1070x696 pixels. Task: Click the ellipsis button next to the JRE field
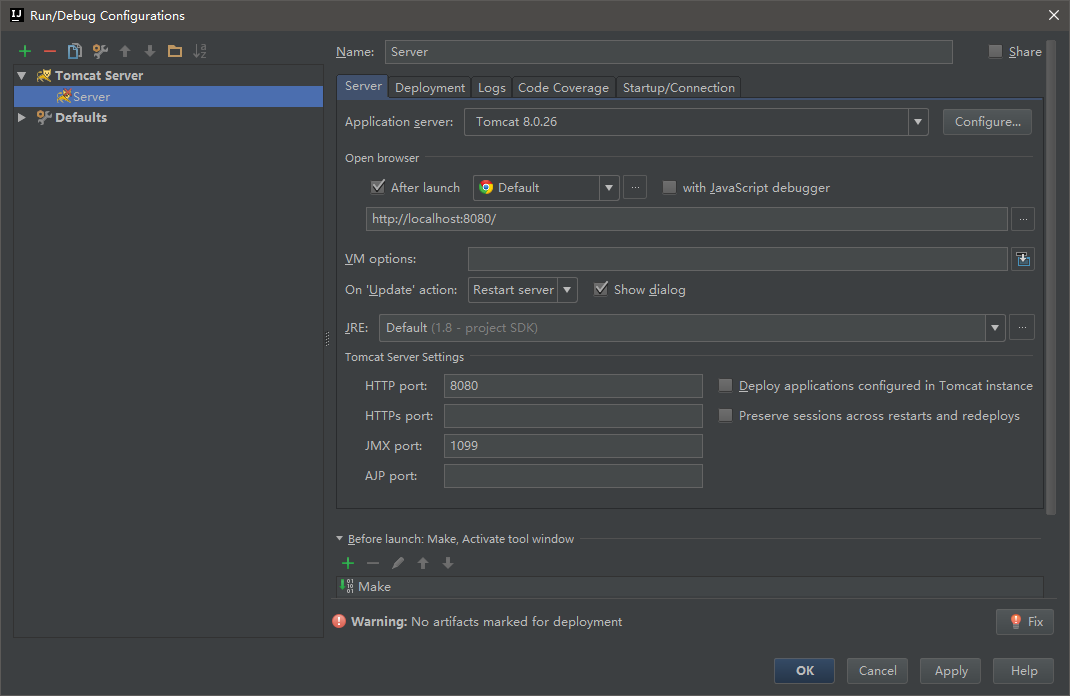point(1022,328)
